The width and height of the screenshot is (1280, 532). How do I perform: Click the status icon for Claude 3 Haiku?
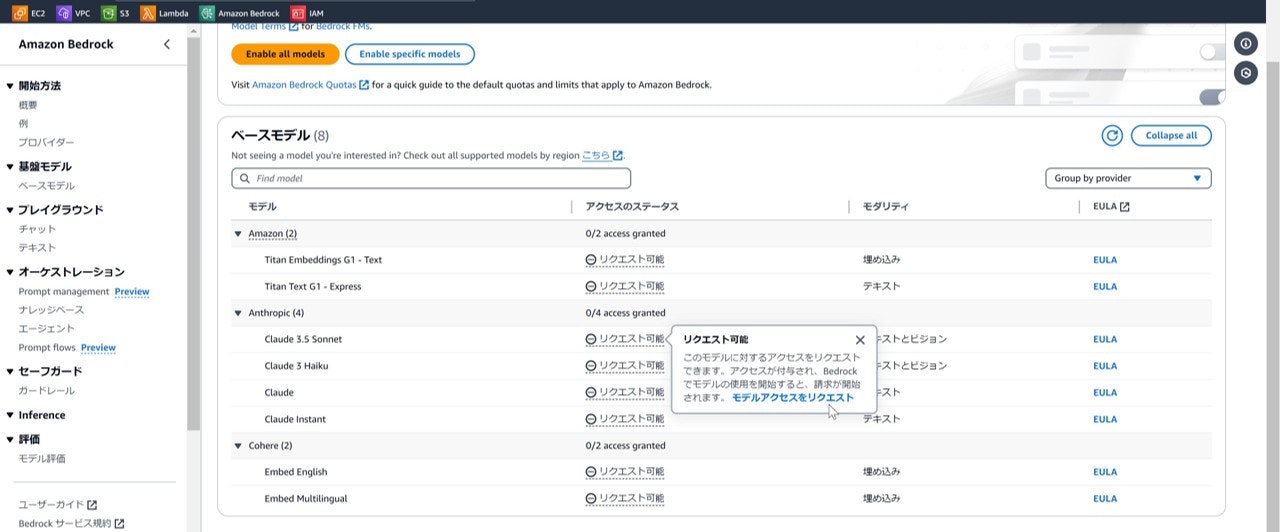click(591, 366)
